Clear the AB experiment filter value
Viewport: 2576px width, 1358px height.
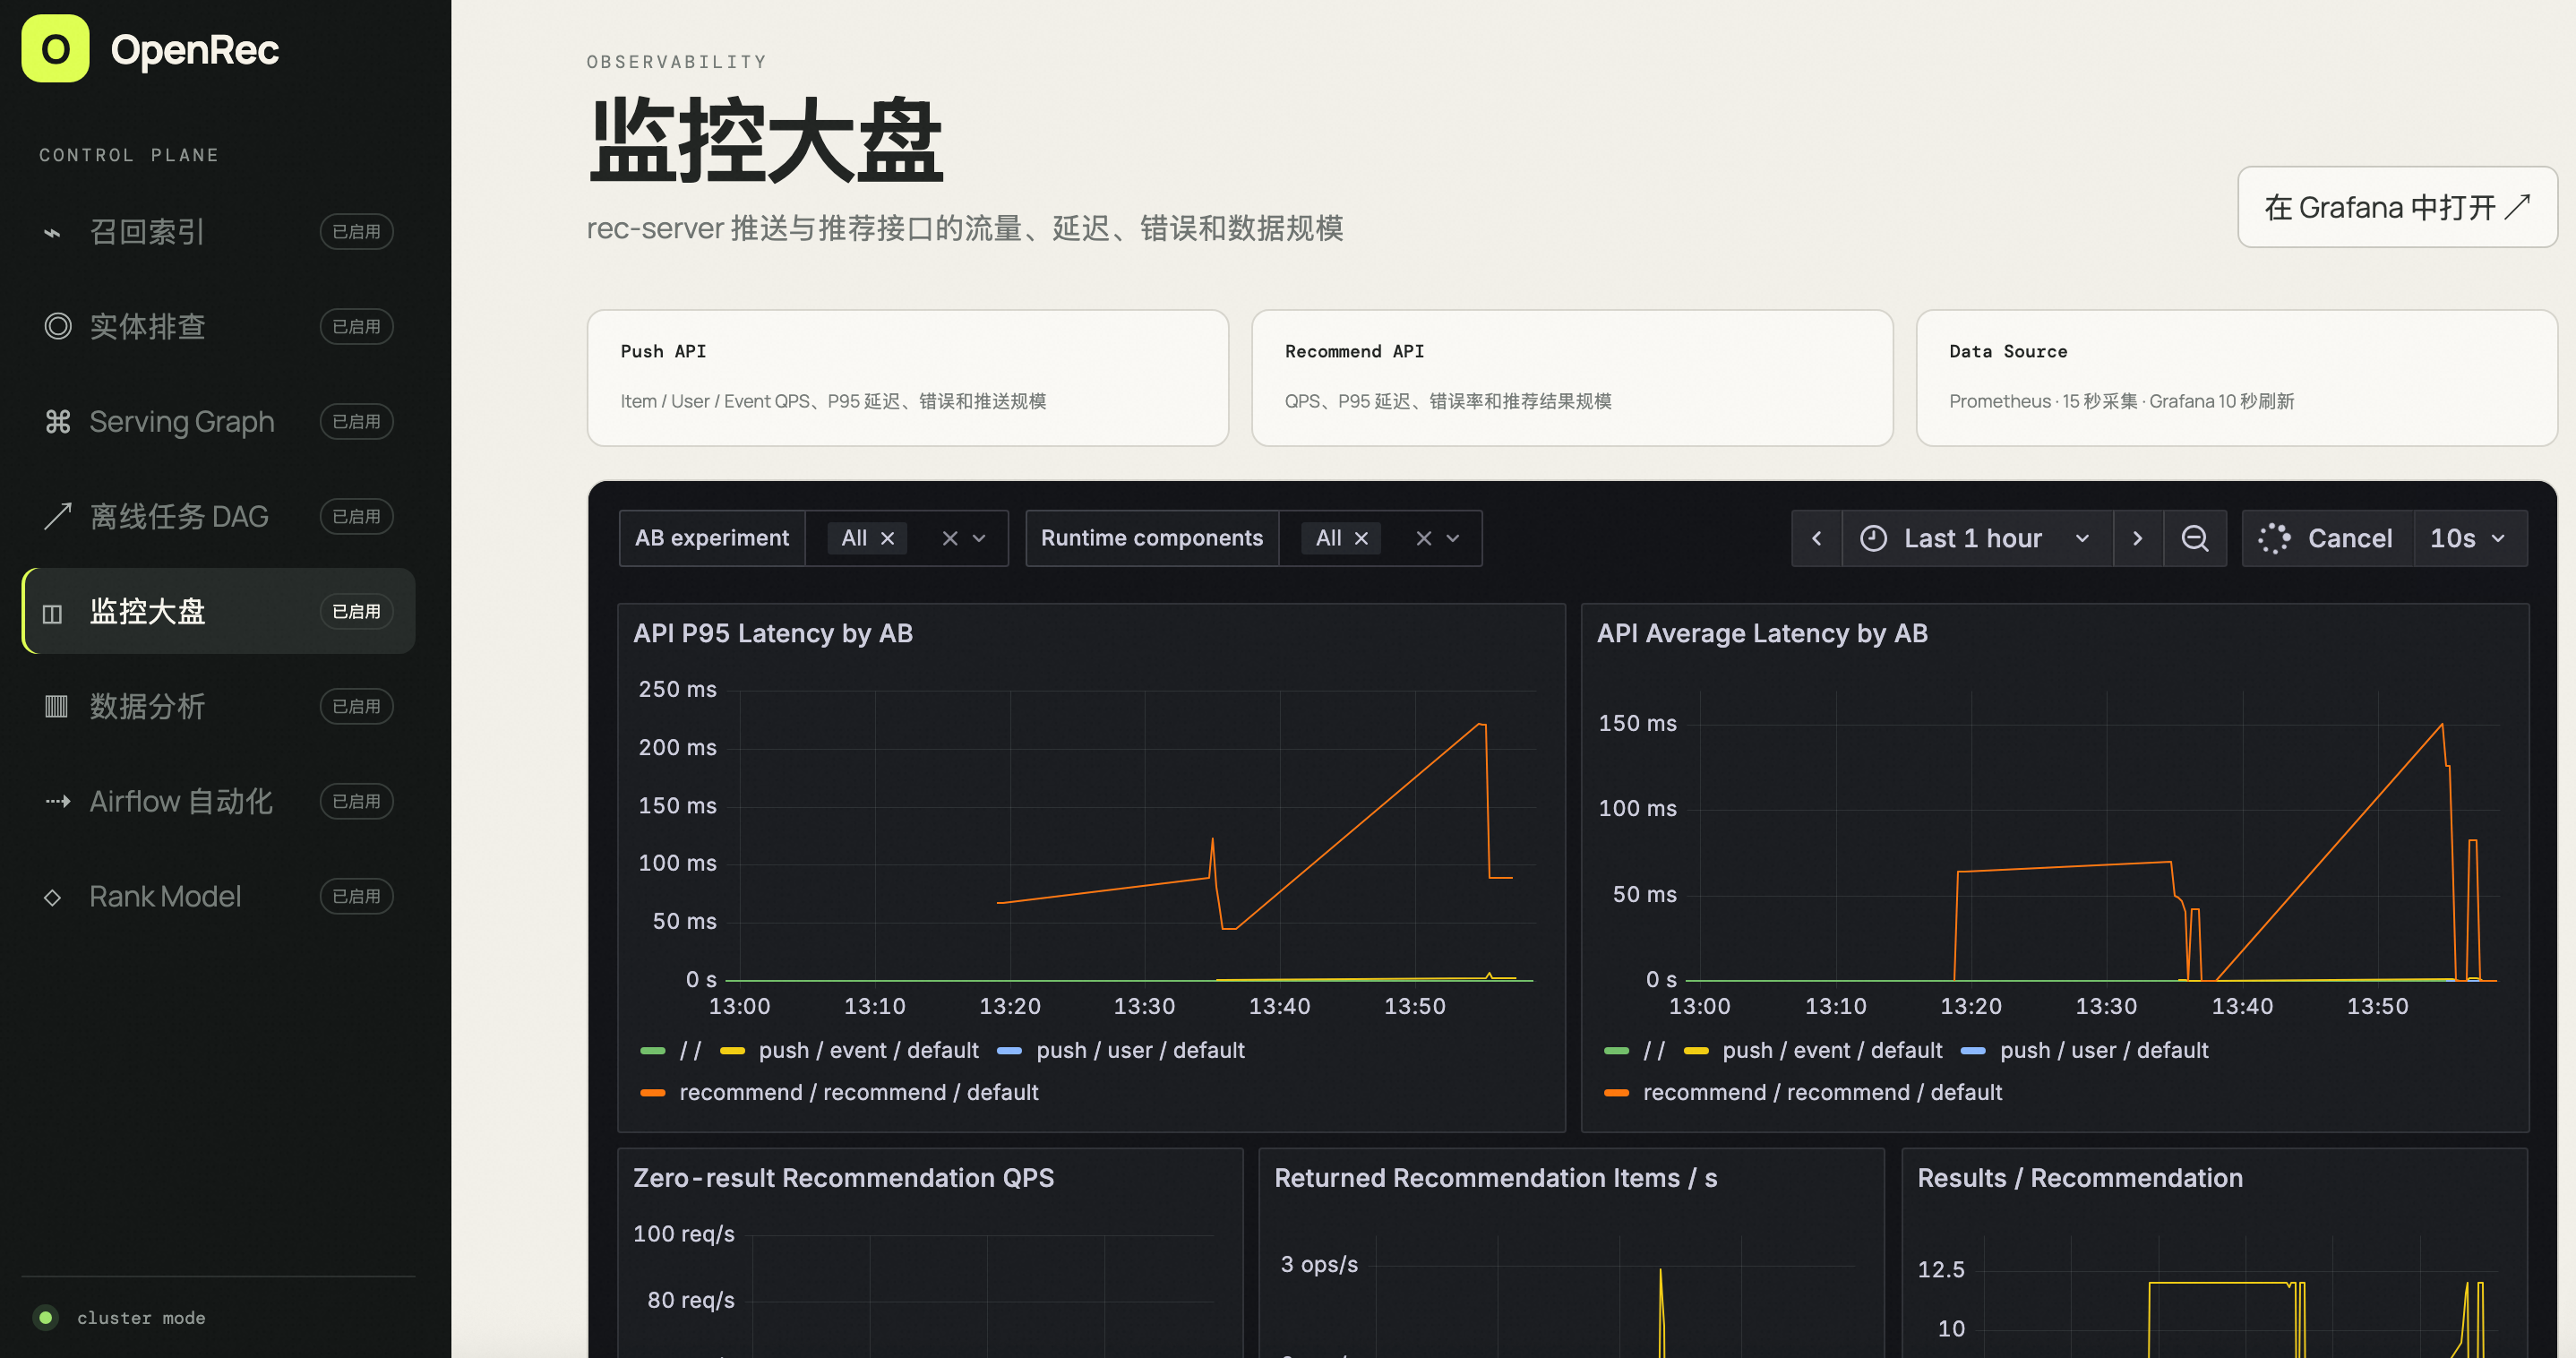950,538
